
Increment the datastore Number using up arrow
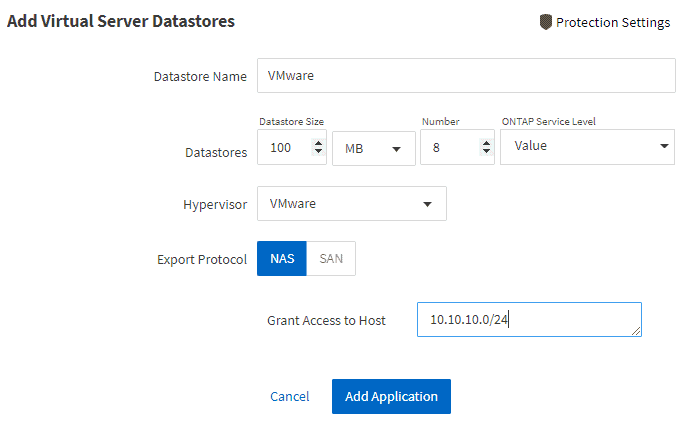(x=486, y=142)
